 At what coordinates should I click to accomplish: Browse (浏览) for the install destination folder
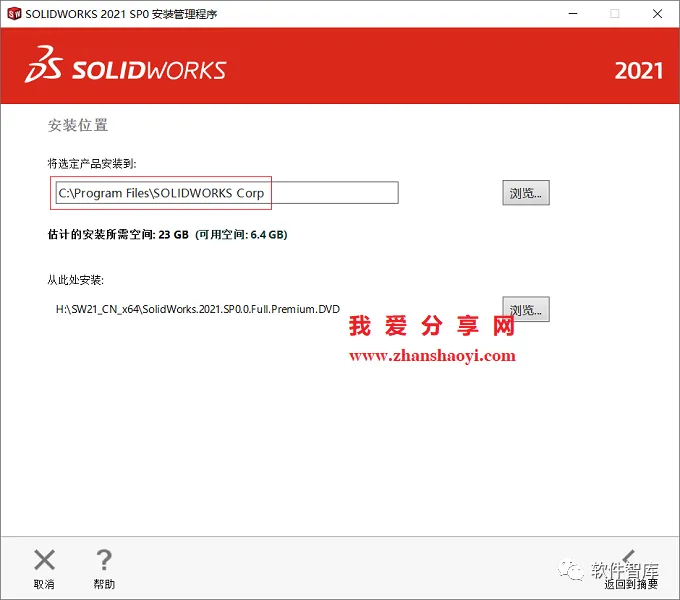(x=526, y=192)
